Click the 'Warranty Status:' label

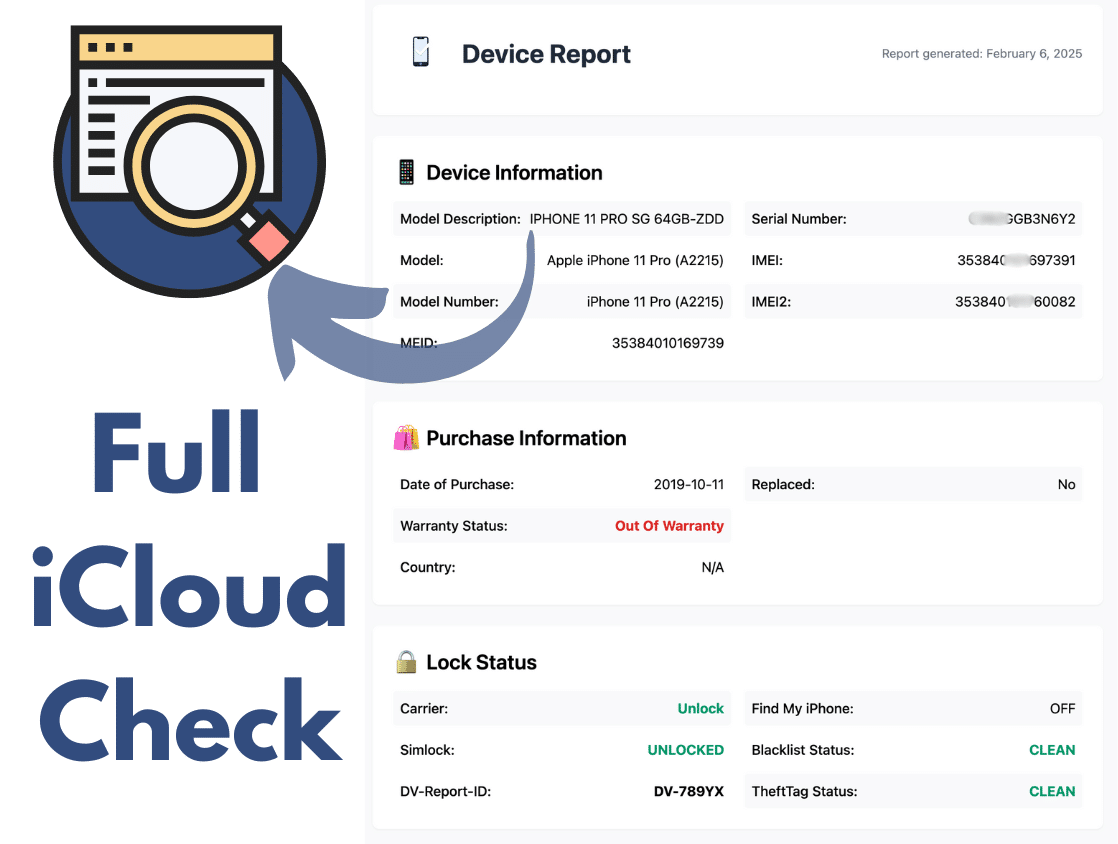coord(453,525)
